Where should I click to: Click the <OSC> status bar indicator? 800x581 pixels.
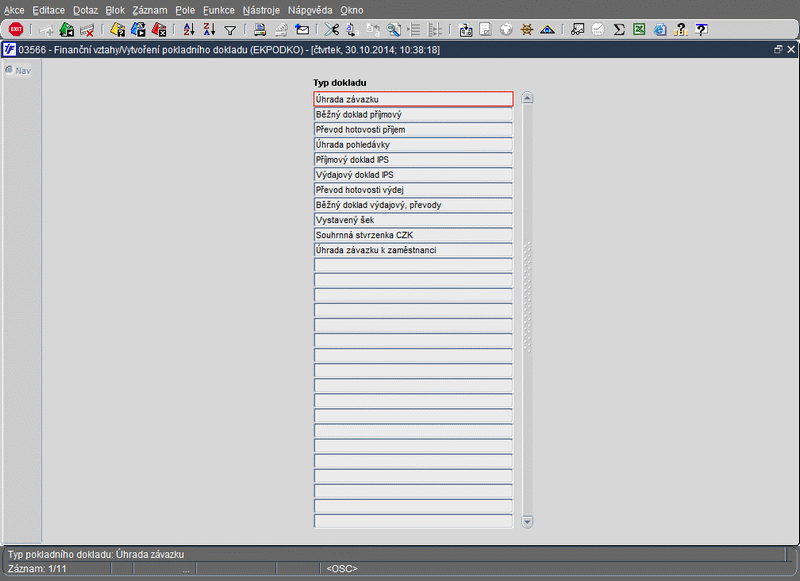click(342, 569)
